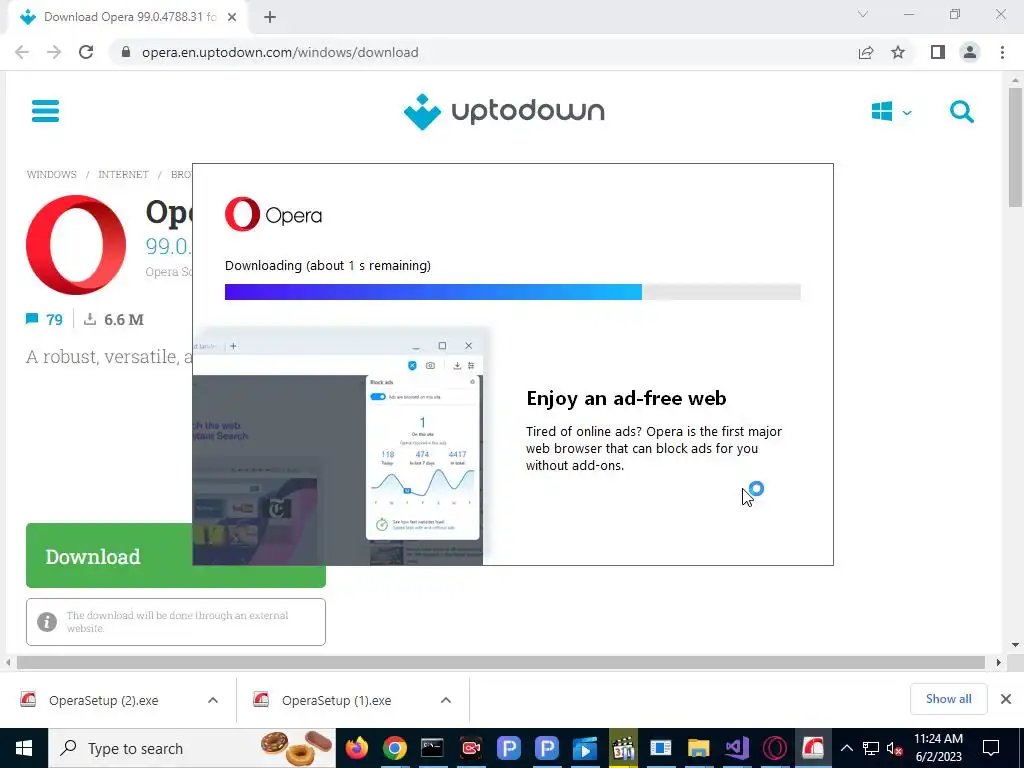Viewport: 1024px width, 768px height.
Task: Click the muted volume tray icon
Action: tap(895, 748)
